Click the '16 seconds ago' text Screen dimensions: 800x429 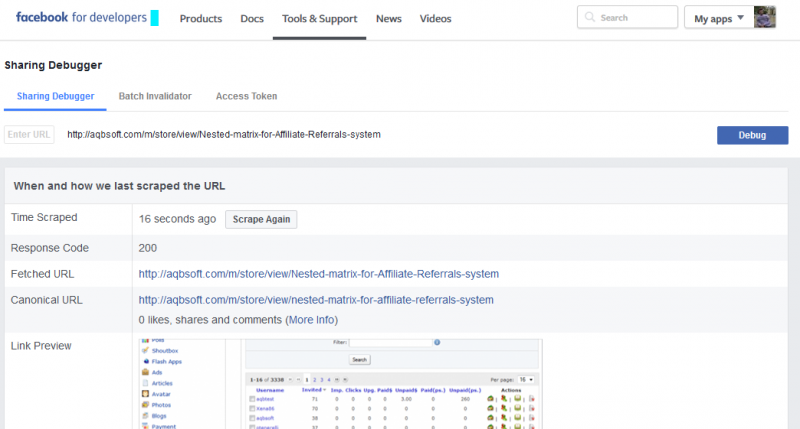coord(177,219)
